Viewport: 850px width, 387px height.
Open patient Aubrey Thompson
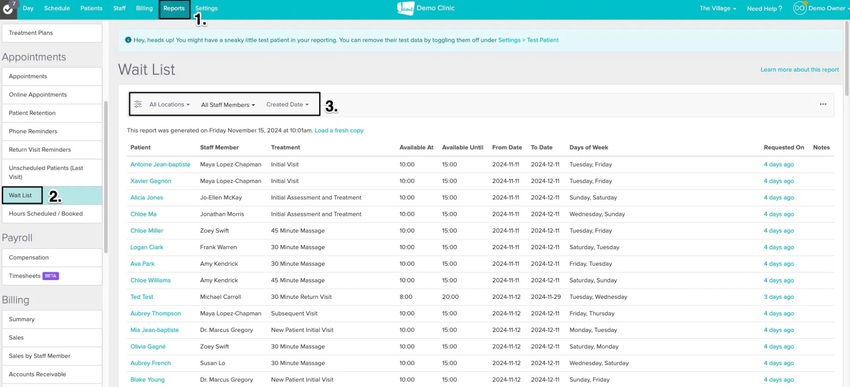156,313
